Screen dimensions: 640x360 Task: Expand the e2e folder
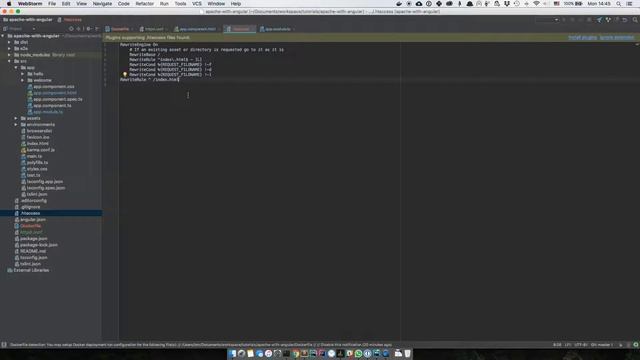(9, 49)
